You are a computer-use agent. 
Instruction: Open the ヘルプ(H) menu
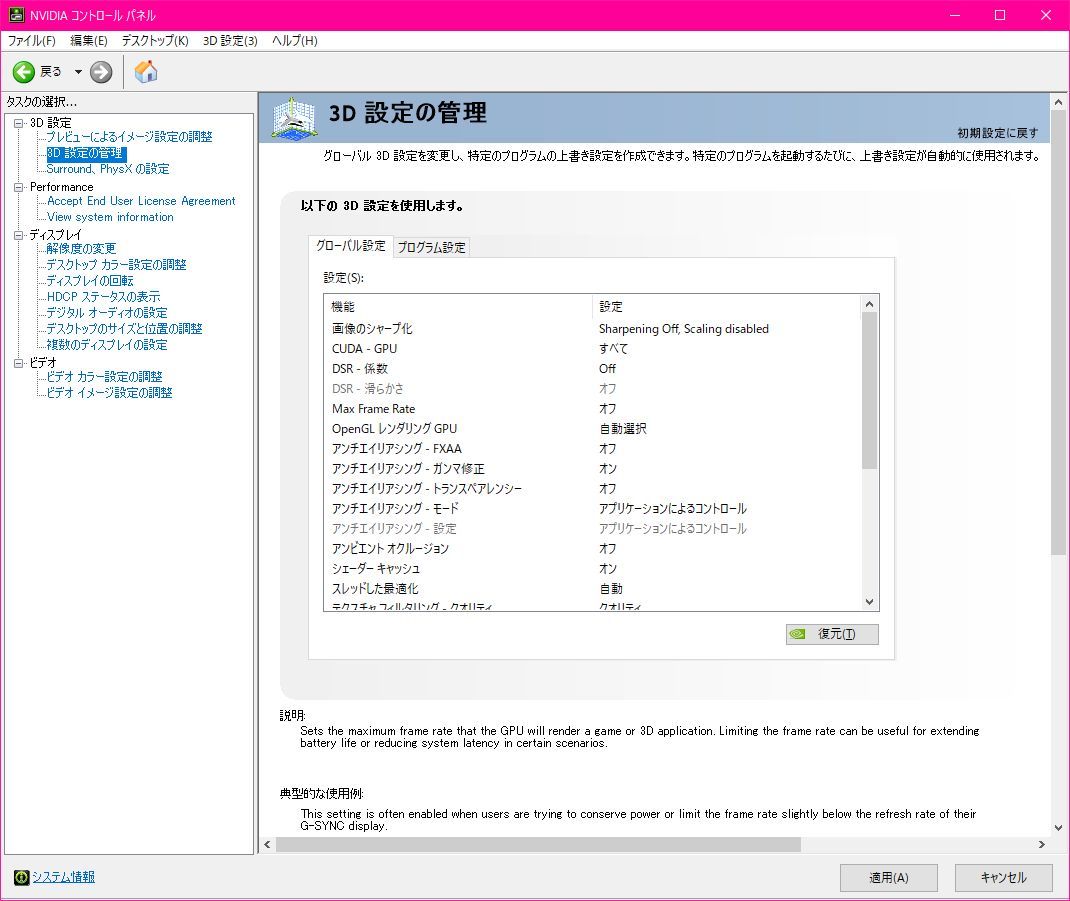click(295, 41)
